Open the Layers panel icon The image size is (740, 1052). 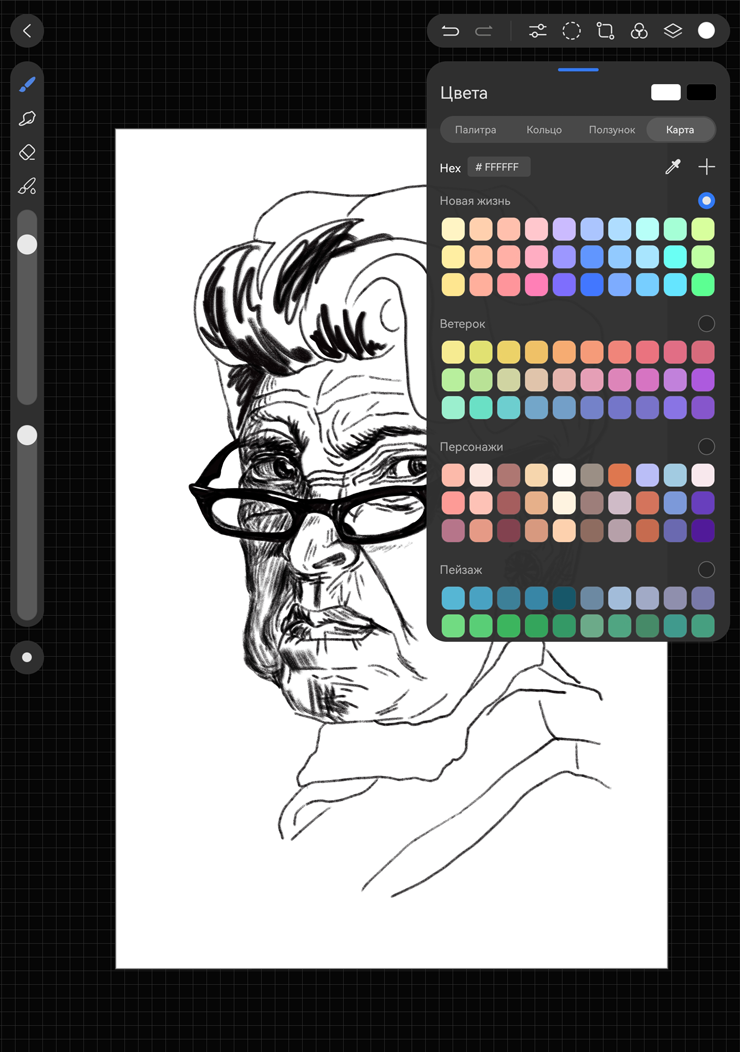[x=673, y=31]
